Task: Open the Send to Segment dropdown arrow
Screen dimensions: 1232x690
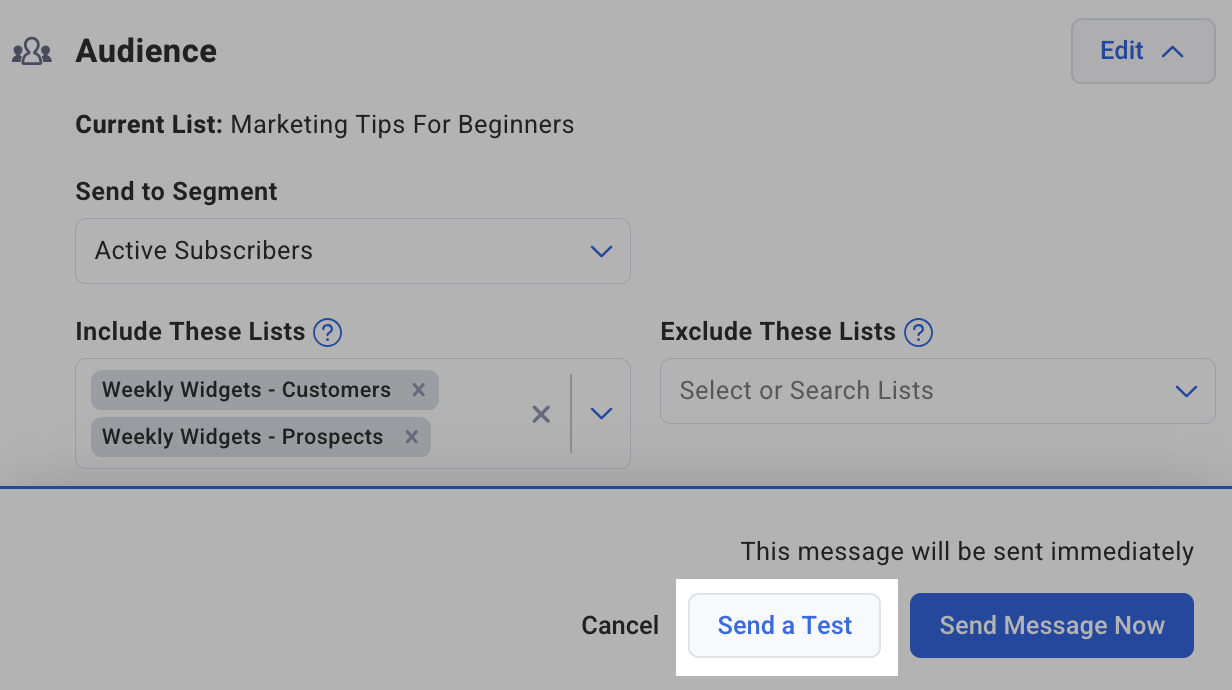Action: (601, 251)
